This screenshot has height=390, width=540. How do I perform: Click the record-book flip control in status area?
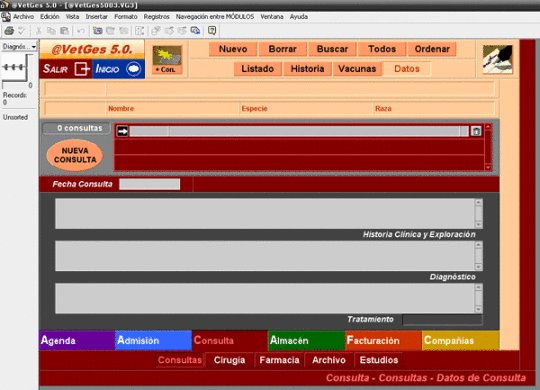(x=14, y=67)
